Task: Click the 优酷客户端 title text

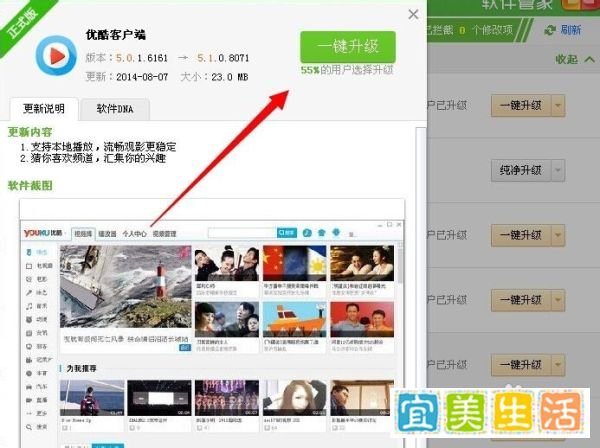Action: [x=116, y=35]
